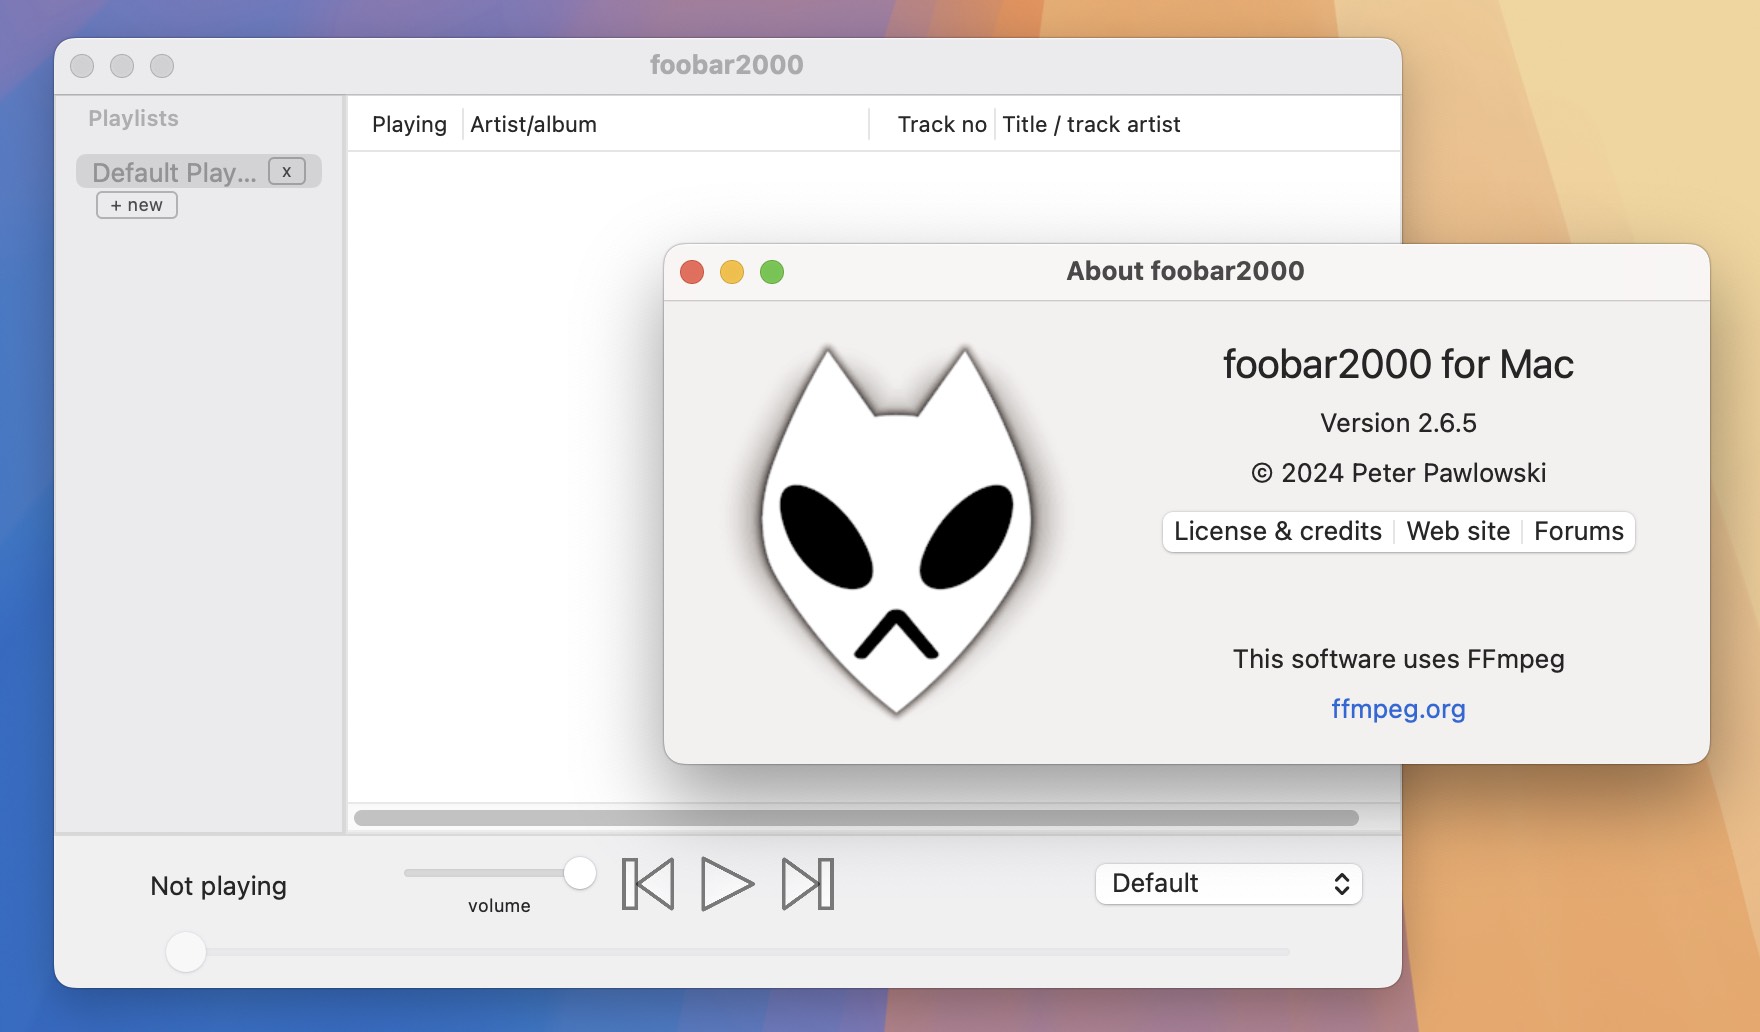Sort by Artist/album column header
Viewport: 1760px width, 1032px height.
[533, 124]
